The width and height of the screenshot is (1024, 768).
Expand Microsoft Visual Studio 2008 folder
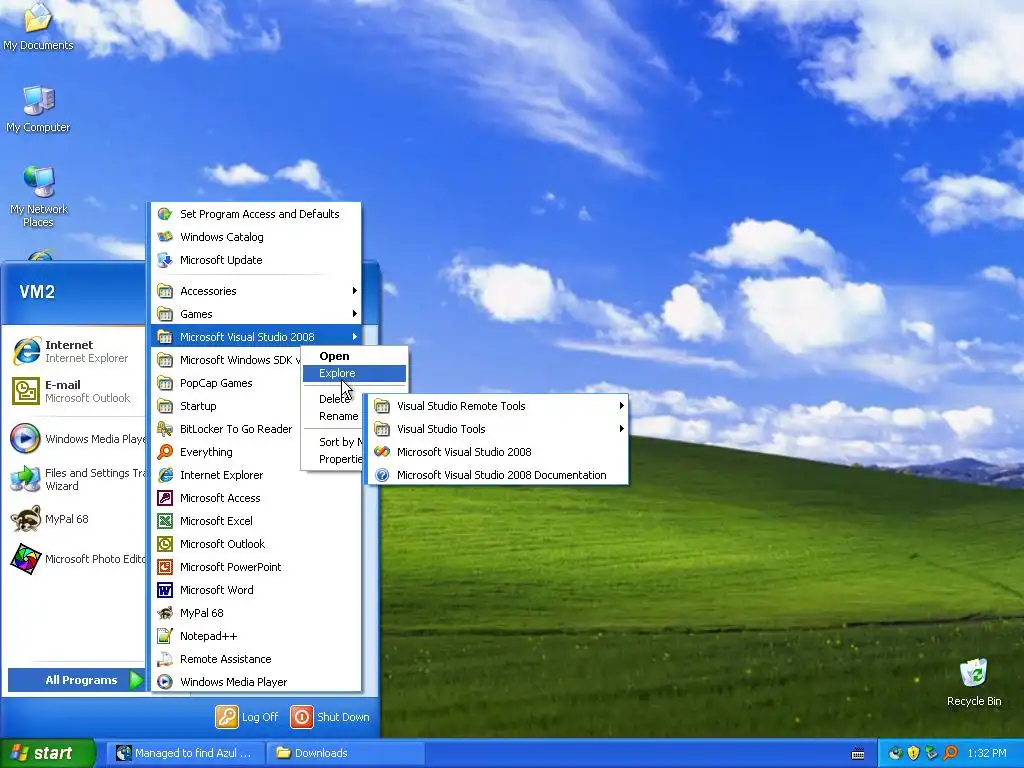(257, 337)
